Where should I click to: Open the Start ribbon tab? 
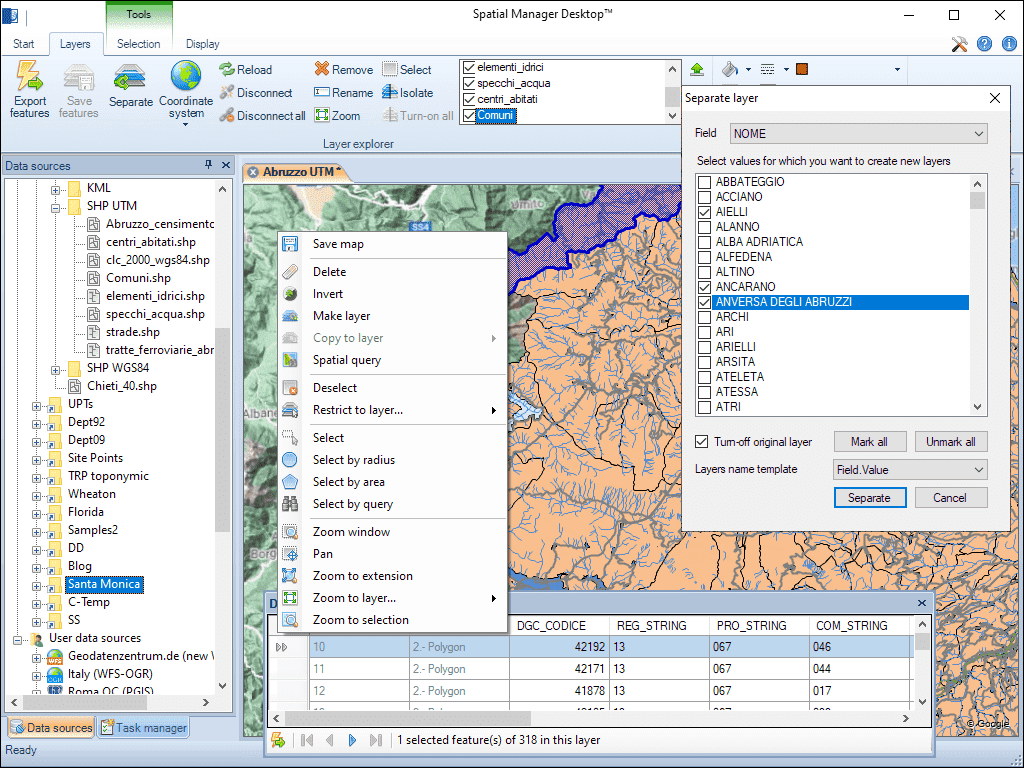pos(24,44)
